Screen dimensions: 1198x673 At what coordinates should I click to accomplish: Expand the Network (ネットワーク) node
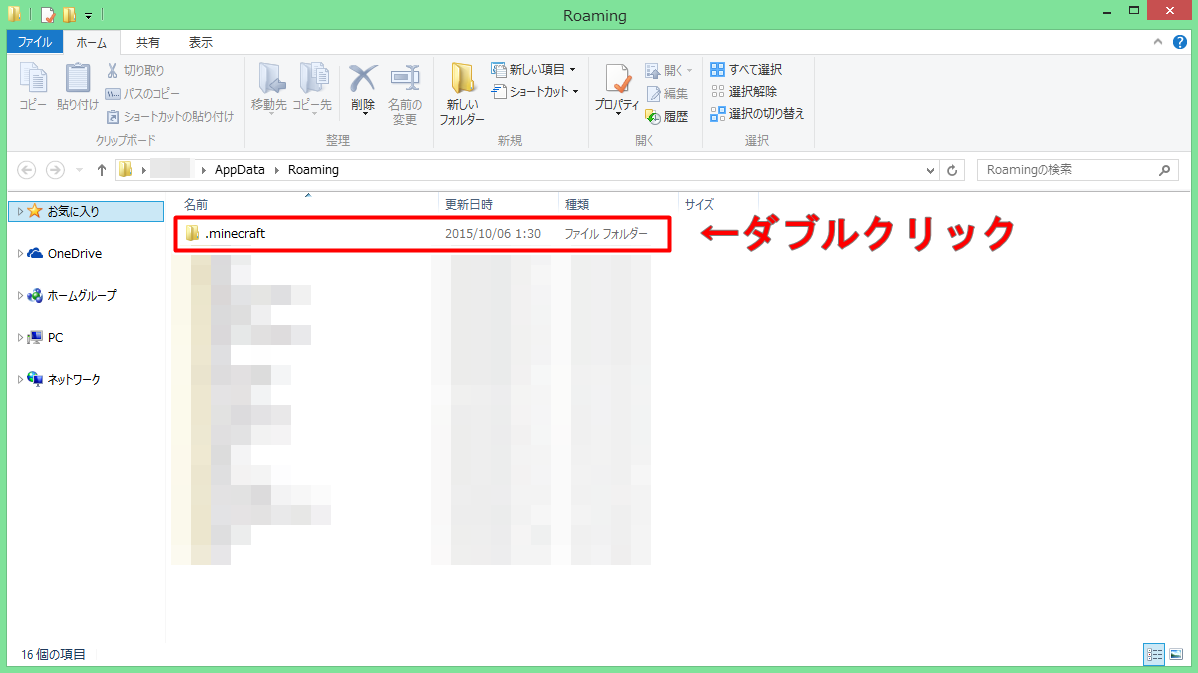[x=20, y=380]
